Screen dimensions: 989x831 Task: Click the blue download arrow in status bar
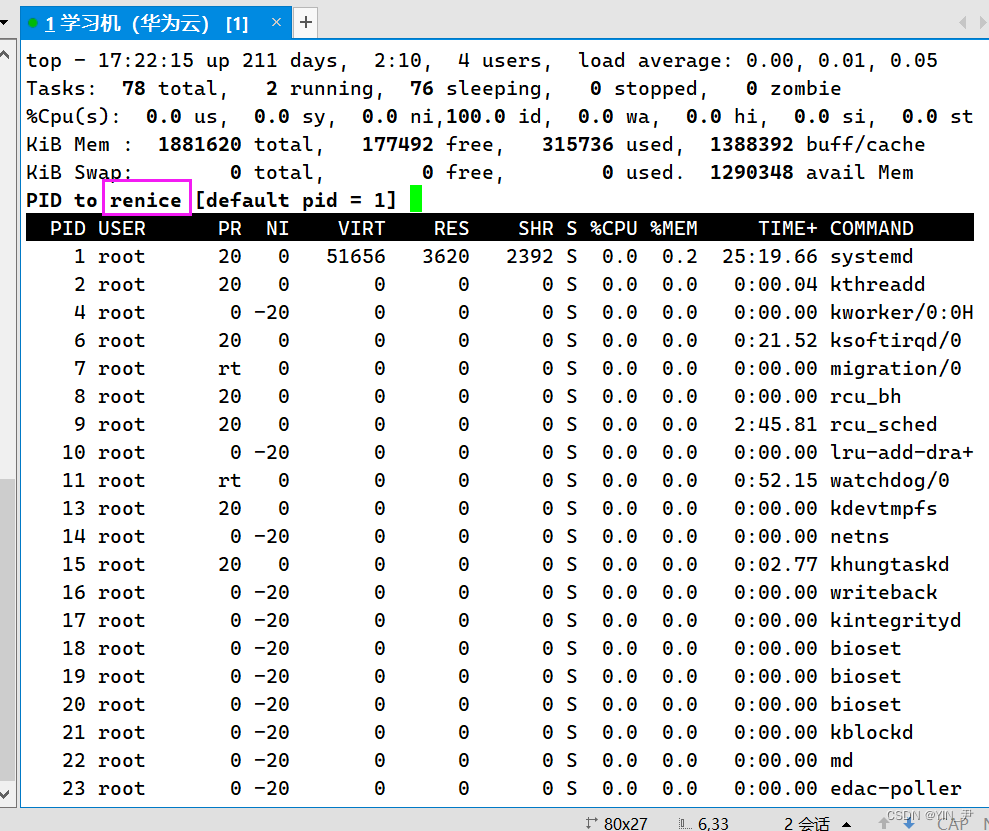(x=909, y=823)
